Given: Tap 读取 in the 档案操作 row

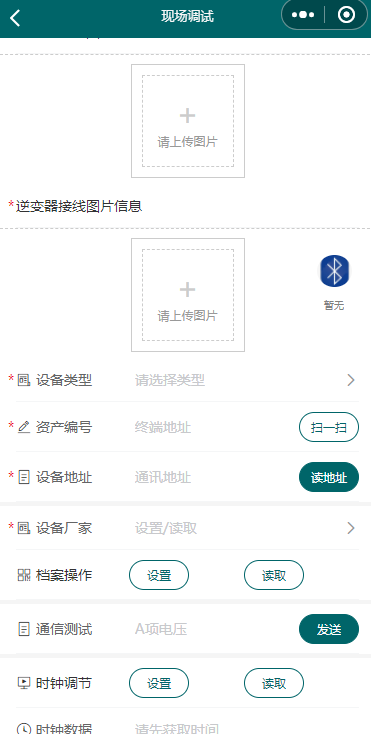Looking at the screenshot, I should 274,575.
